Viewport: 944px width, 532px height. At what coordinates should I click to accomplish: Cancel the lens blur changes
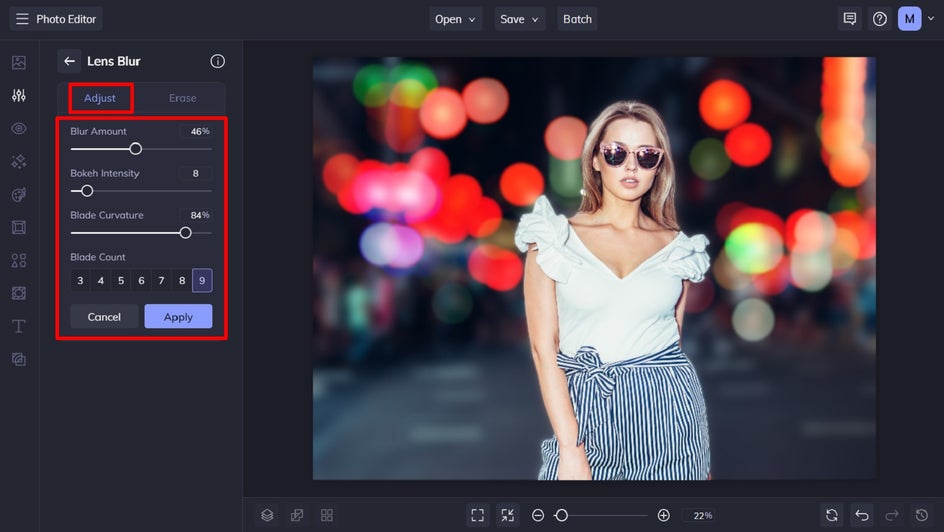[x=104, y=316]
